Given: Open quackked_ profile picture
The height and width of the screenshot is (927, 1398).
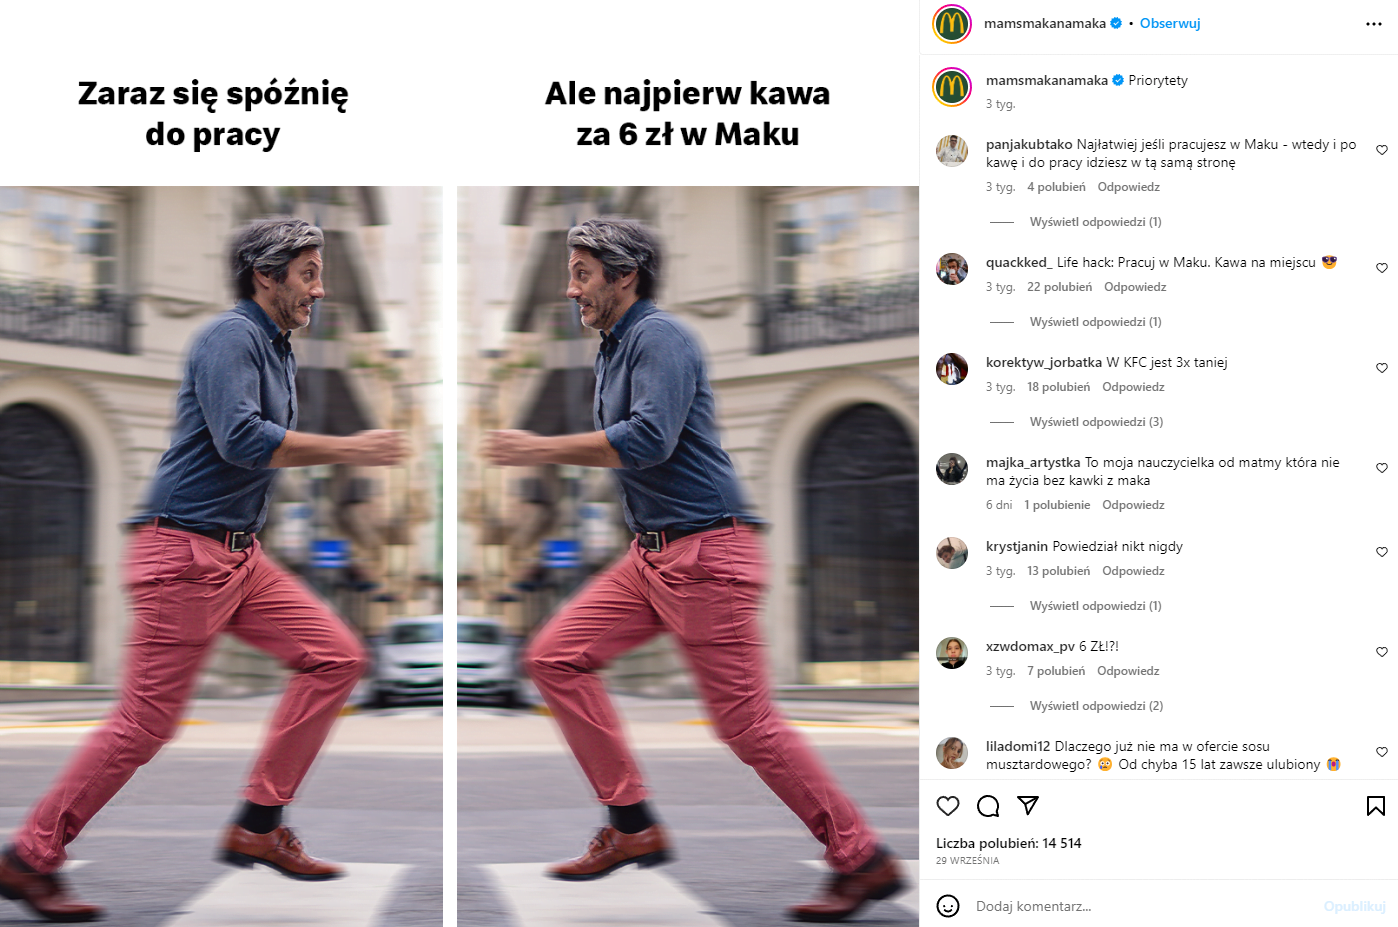Looking at the screenshot, I should click(x=952, y=269).
